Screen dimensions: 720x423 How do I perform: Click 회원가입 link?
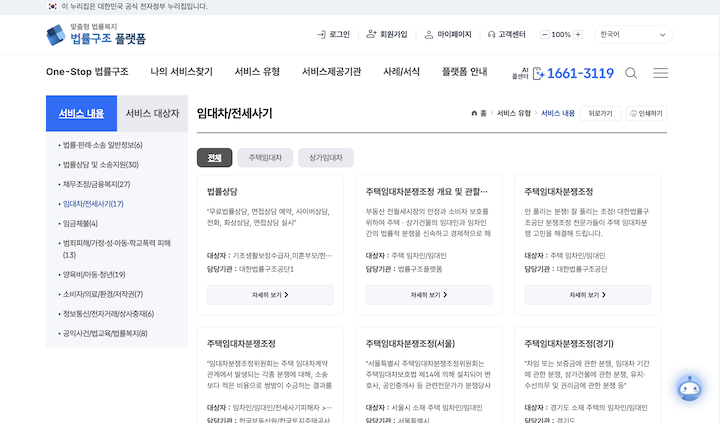[387, 34]
